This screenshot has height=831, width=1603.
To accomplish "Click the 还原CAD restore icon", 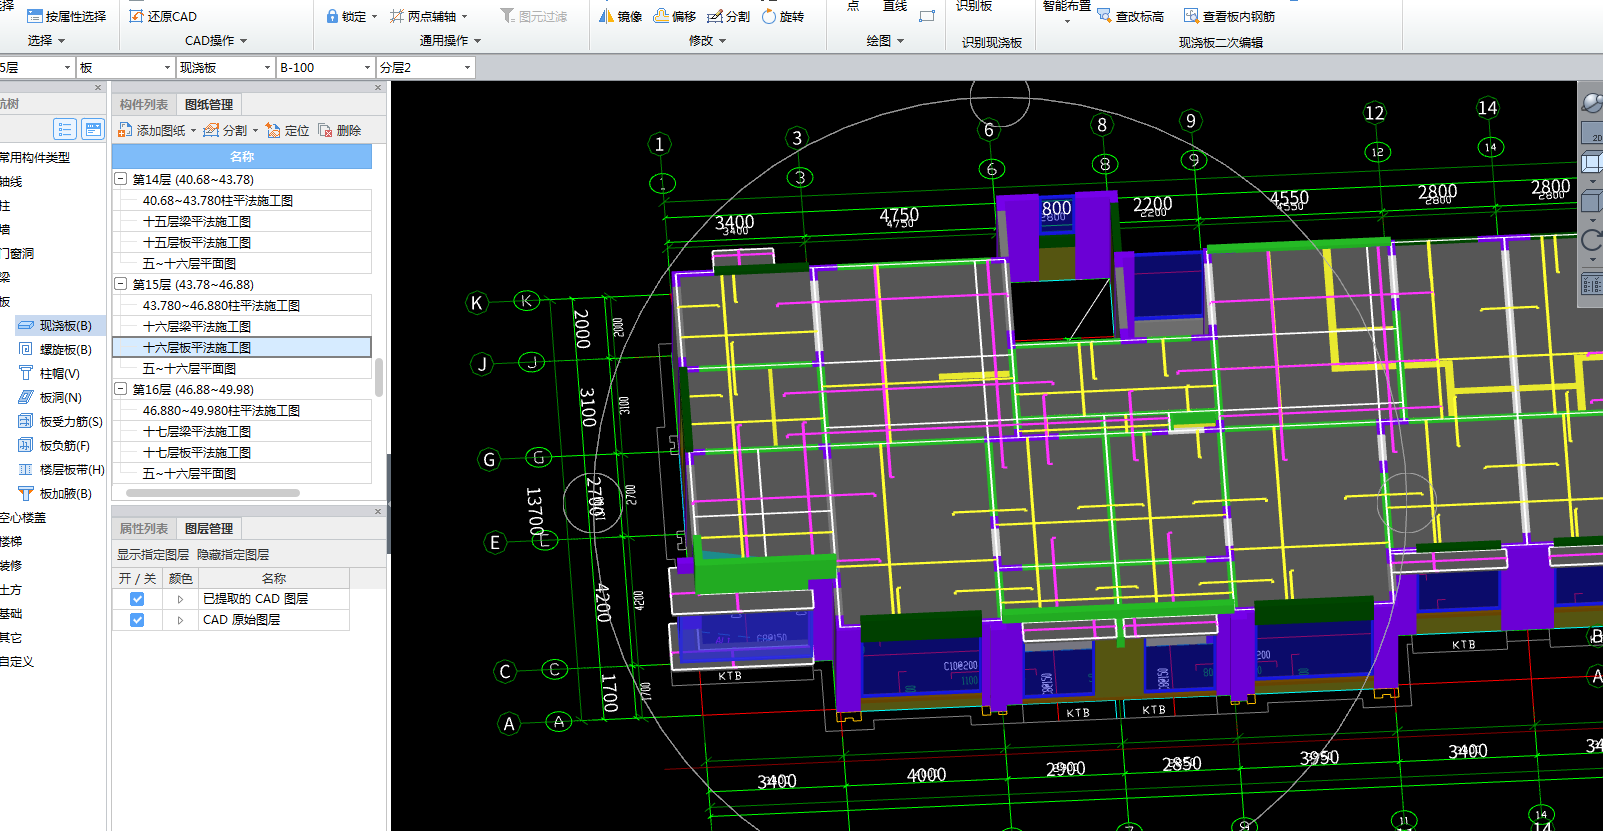I will tap(137, 16).
